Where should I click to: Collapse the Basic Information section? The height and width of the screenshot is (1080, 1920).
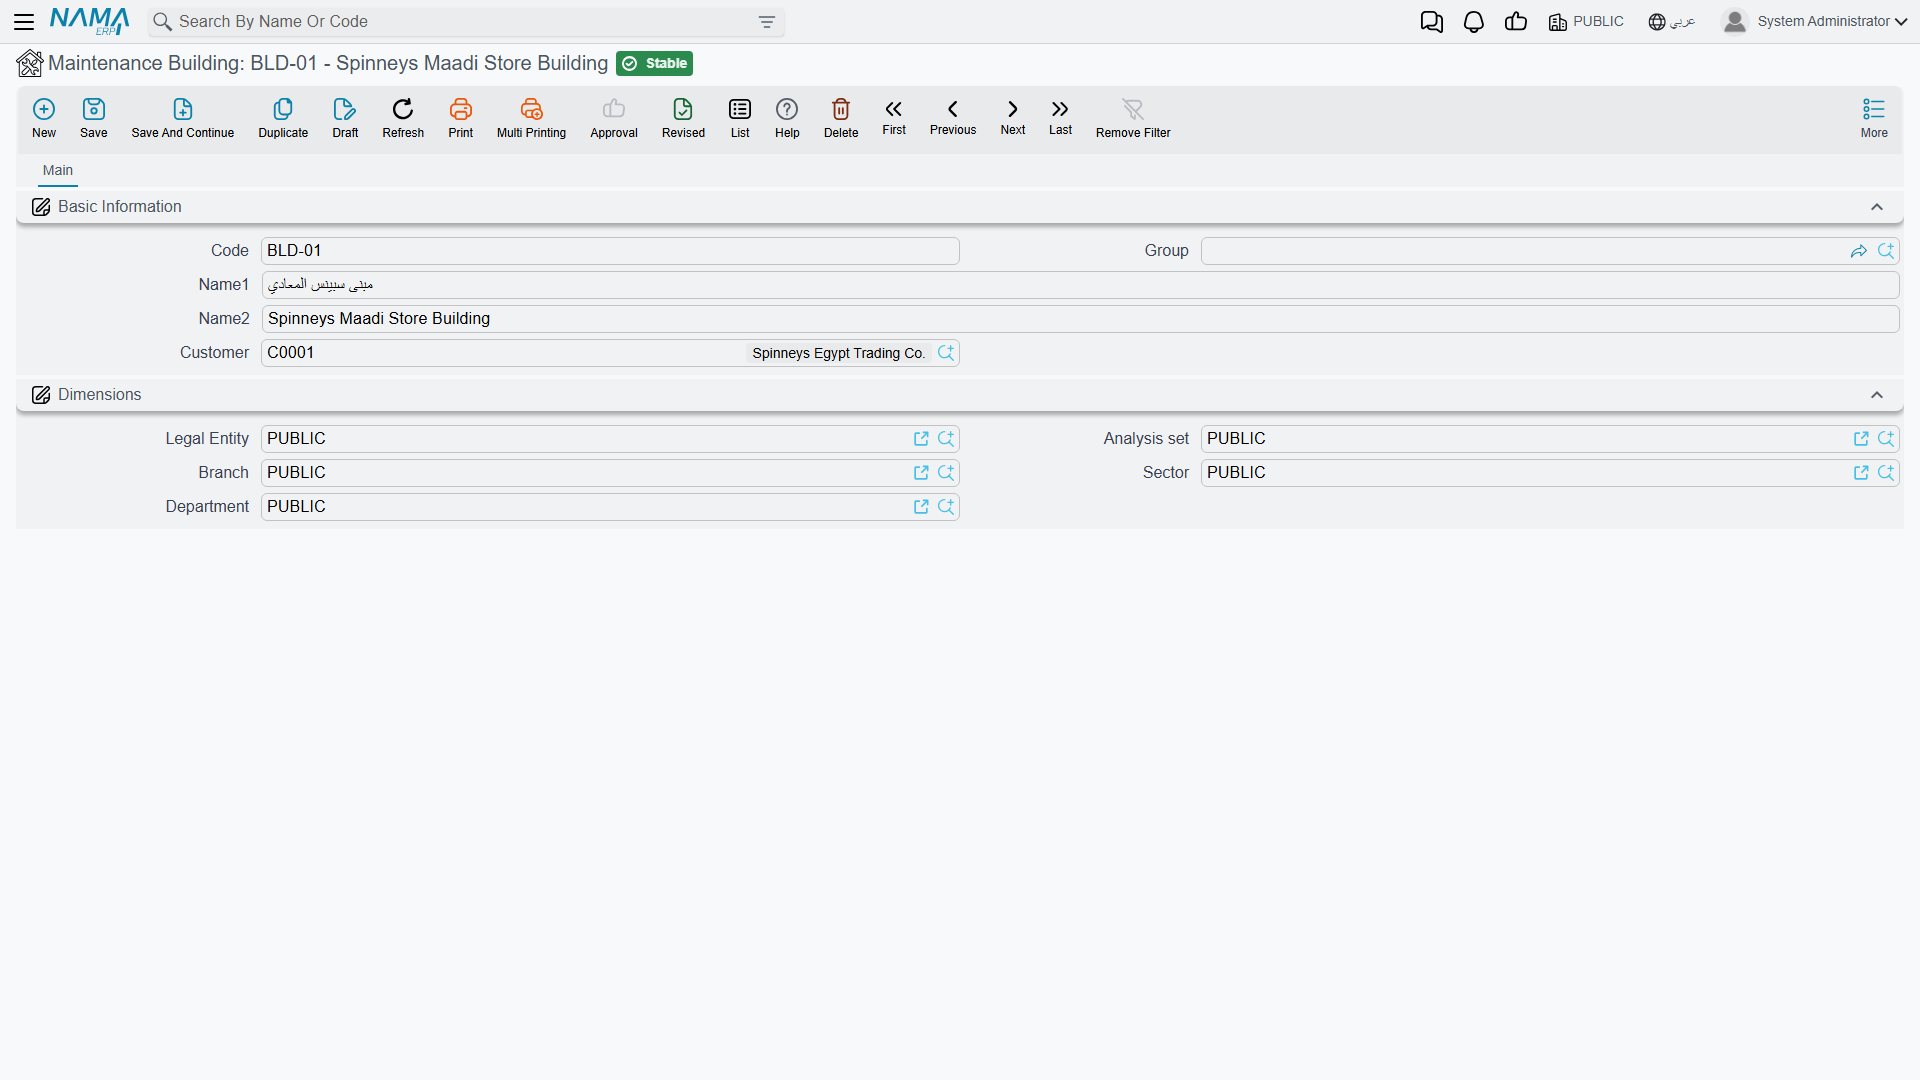coord(1877,207)
